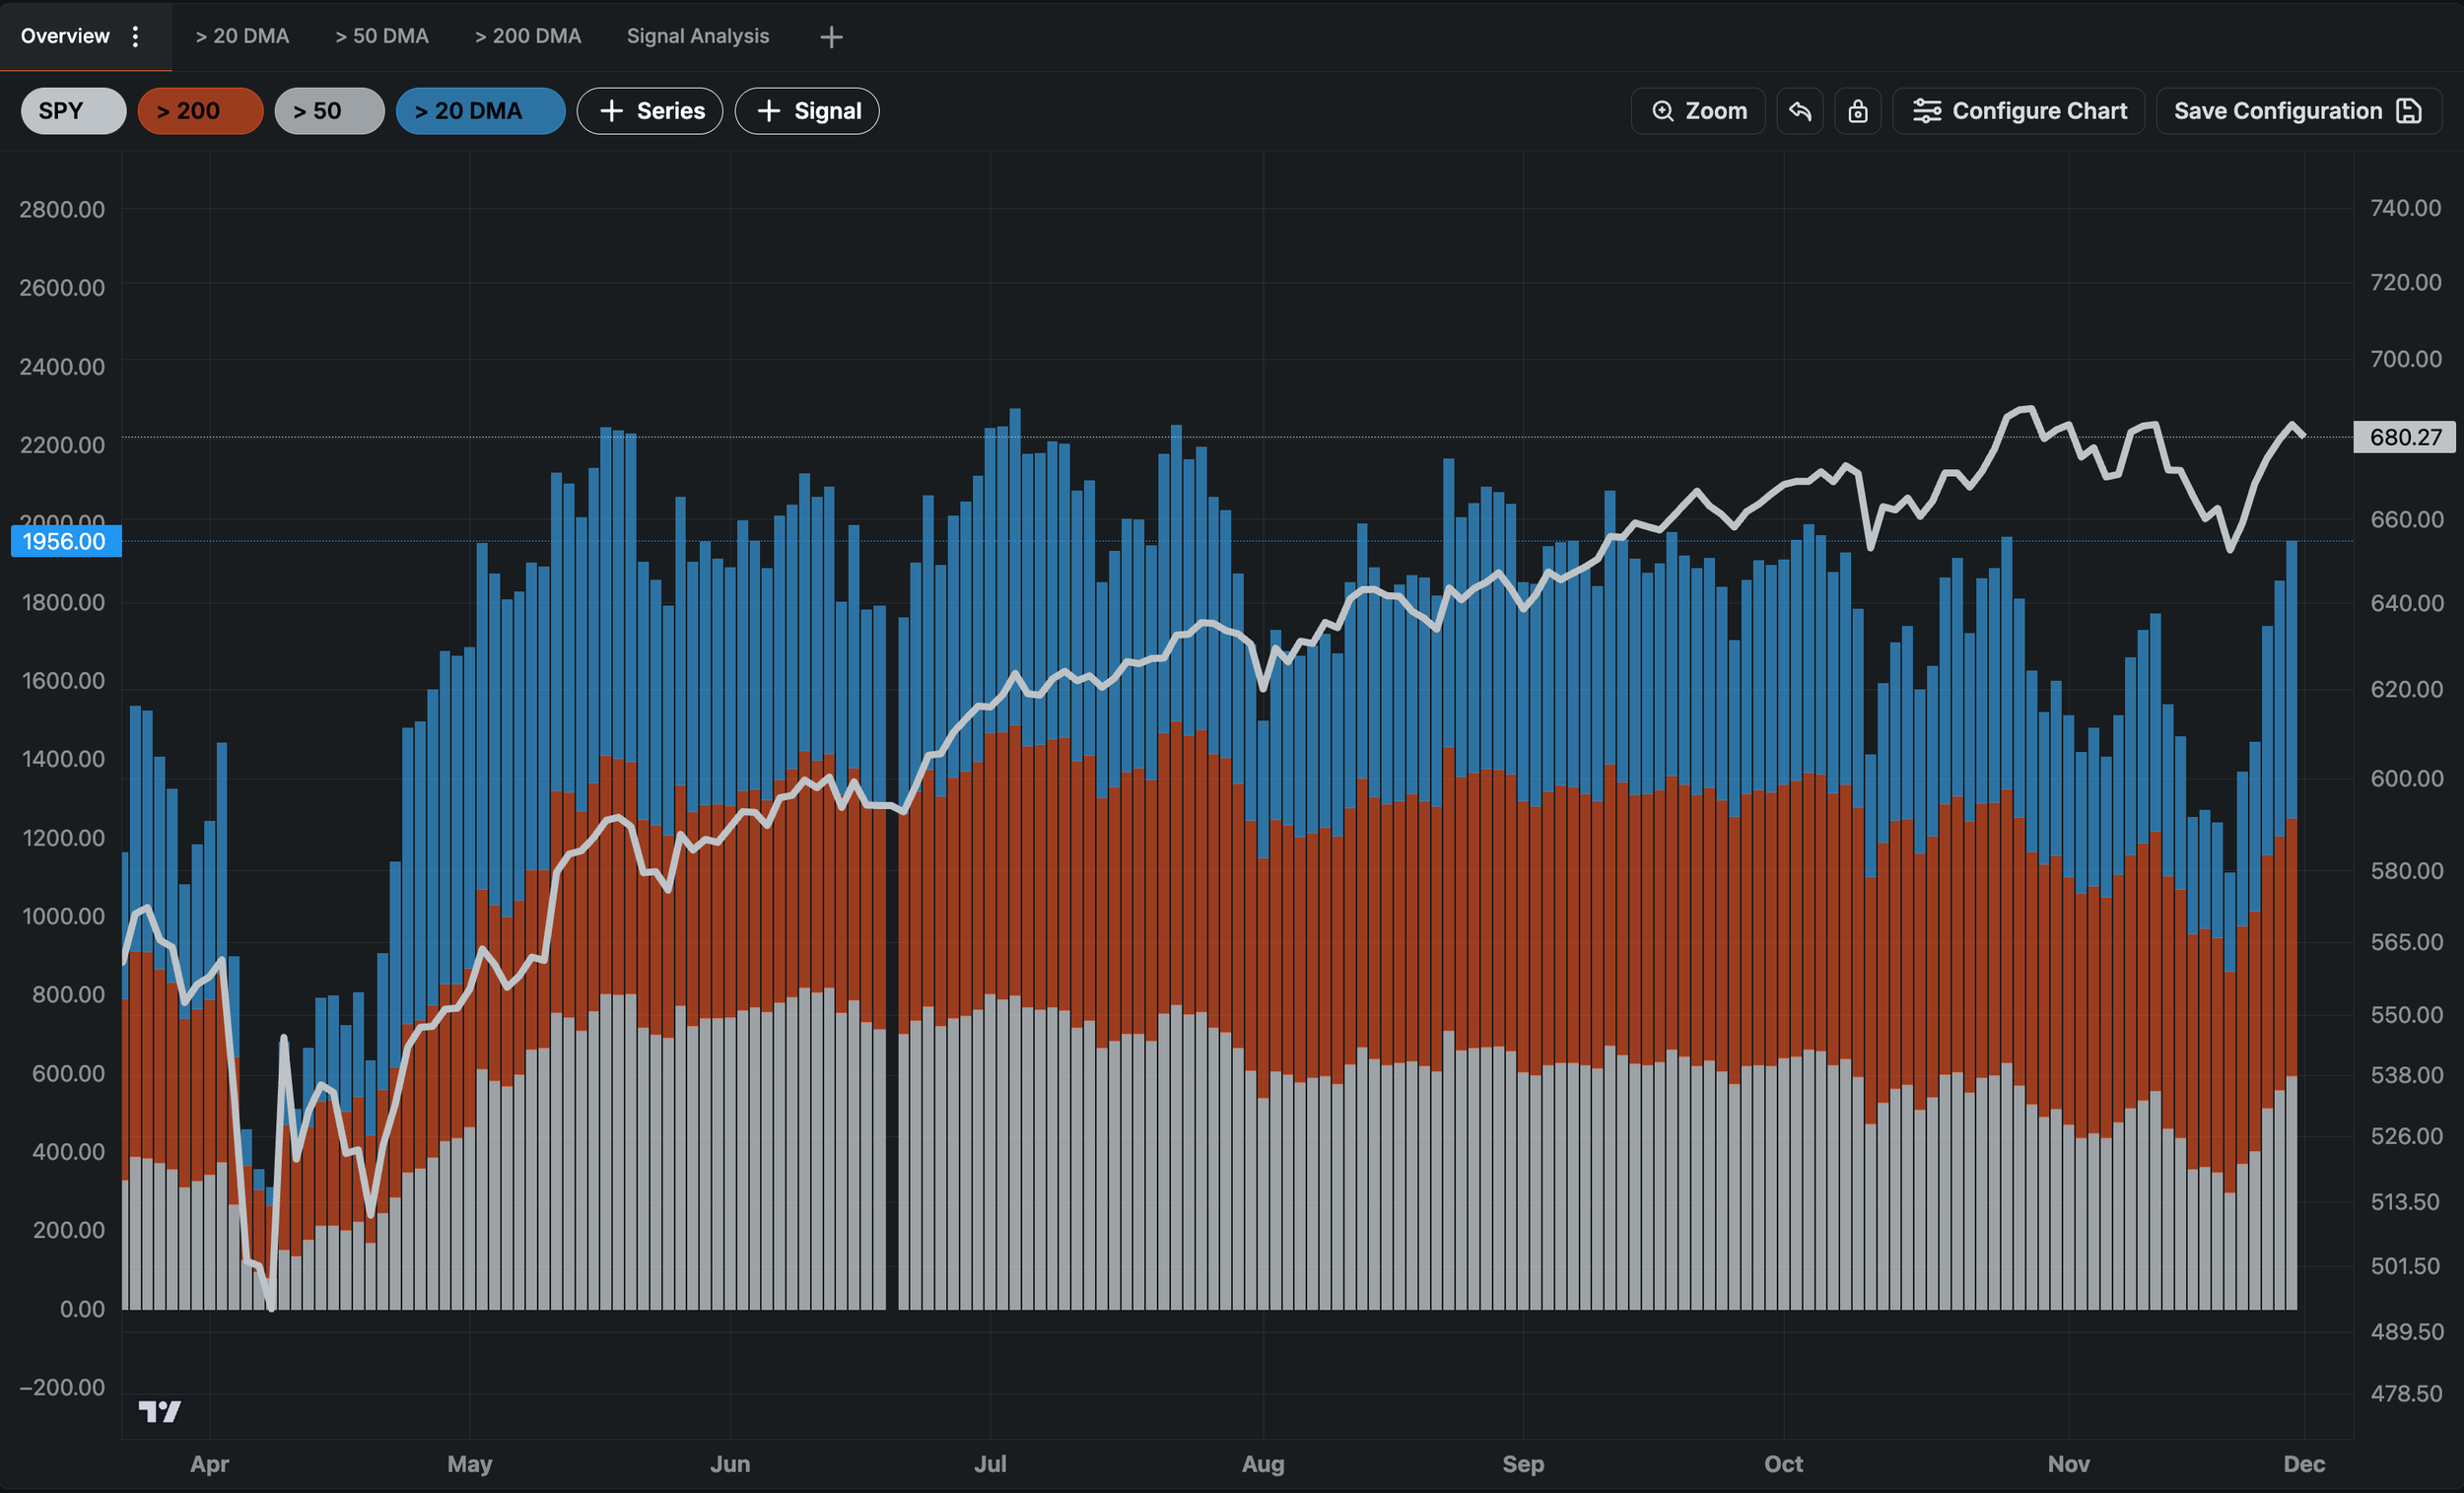Viewport: 2464px width, 1493px height.
Task: Toggle the SPY series pill
Action: [73, 111]
